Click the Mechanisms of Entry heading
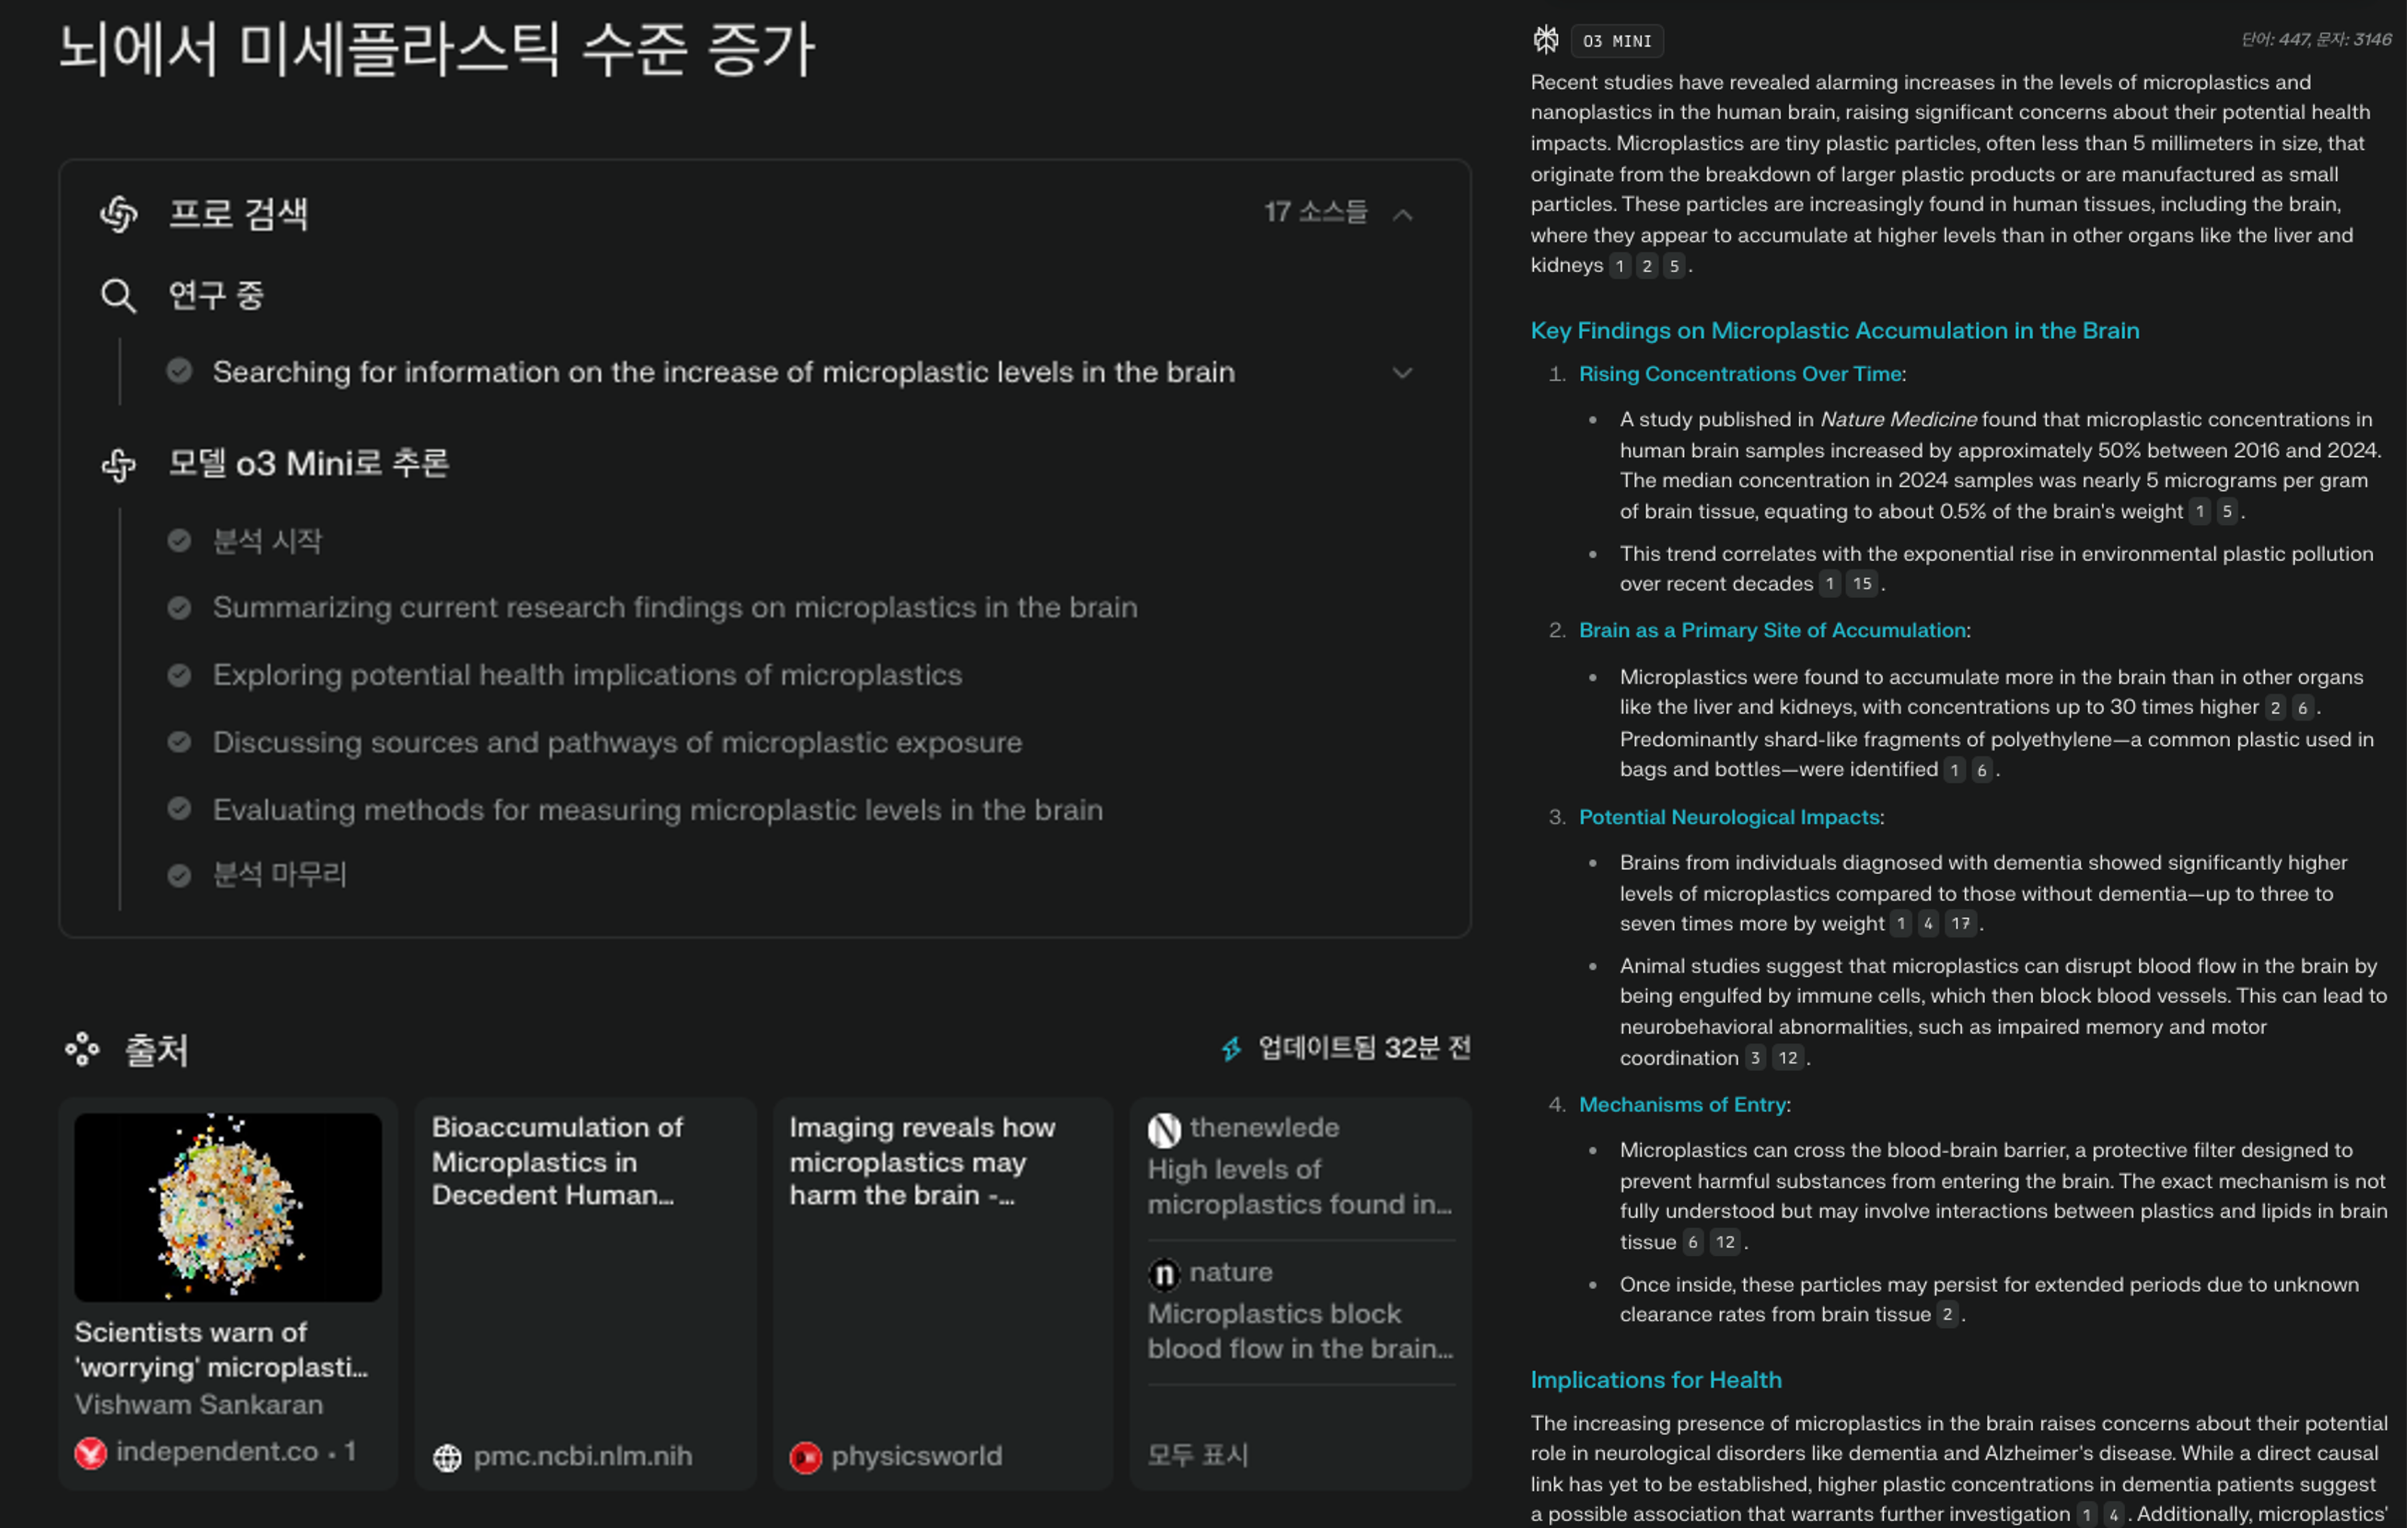 (1682, 1105)
